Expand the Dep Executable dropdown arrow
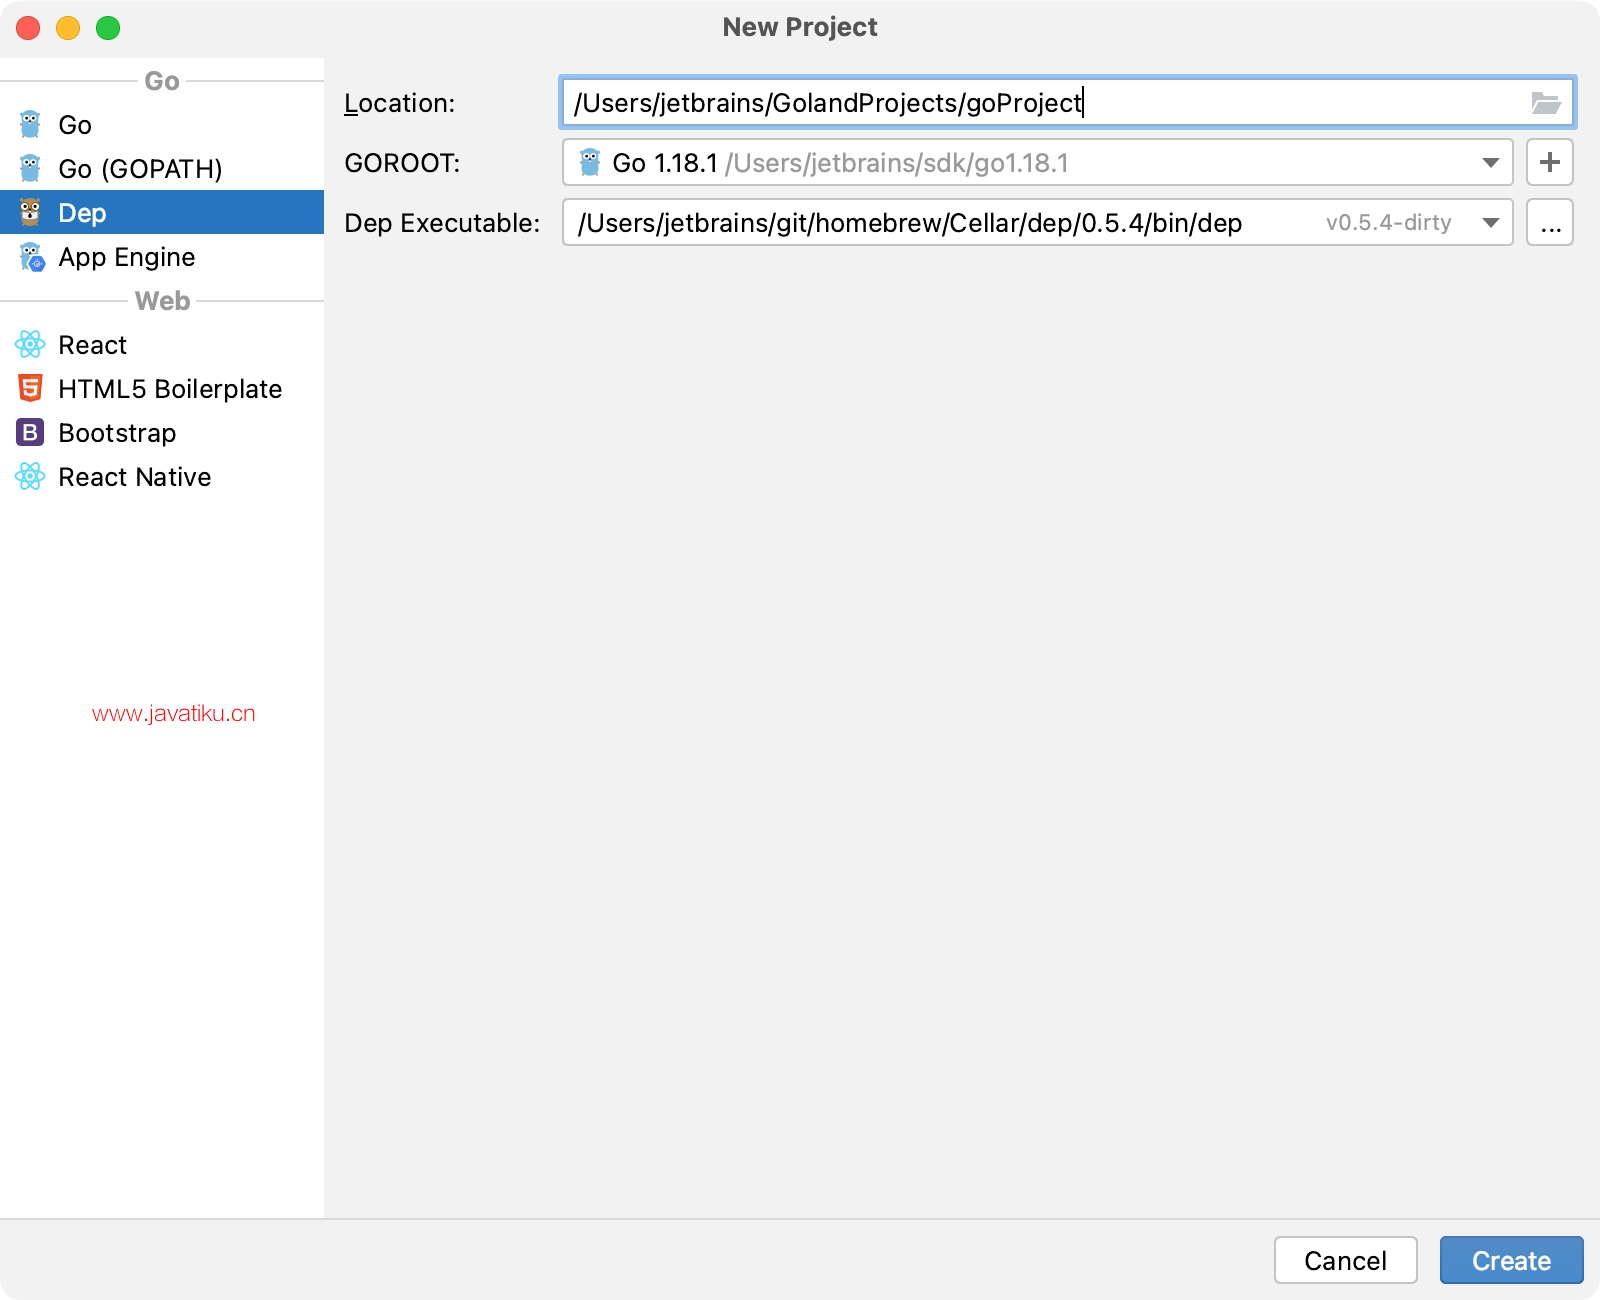Image resolution: width=1600 pixels, height=1300 pixels. click(x=1491, y=223)
